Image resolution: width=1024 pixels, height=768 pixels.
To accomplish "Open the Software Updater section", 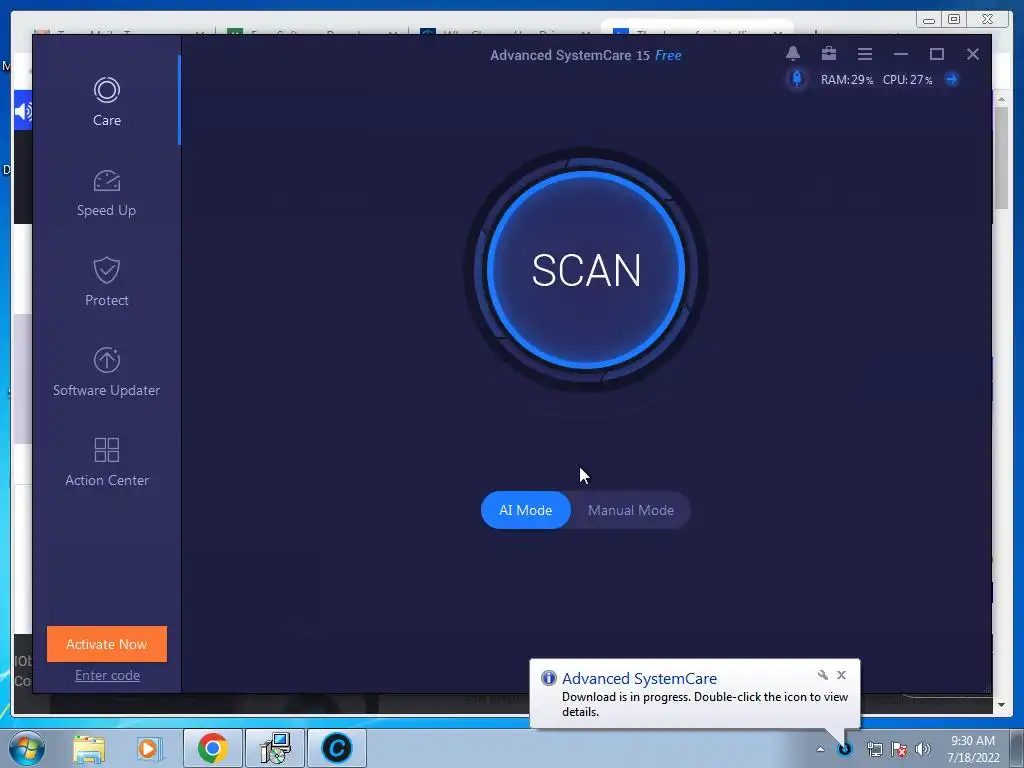I will (x=106, y=372).
